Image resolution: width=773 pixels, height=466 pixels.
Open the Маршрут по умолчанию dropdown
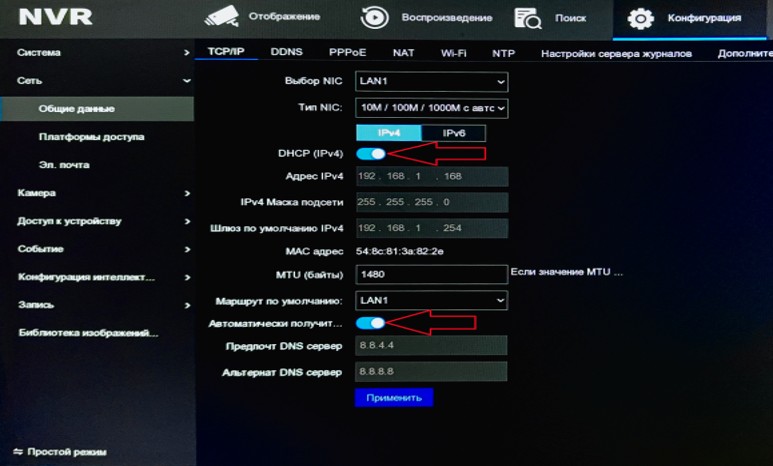click(431, 300)
